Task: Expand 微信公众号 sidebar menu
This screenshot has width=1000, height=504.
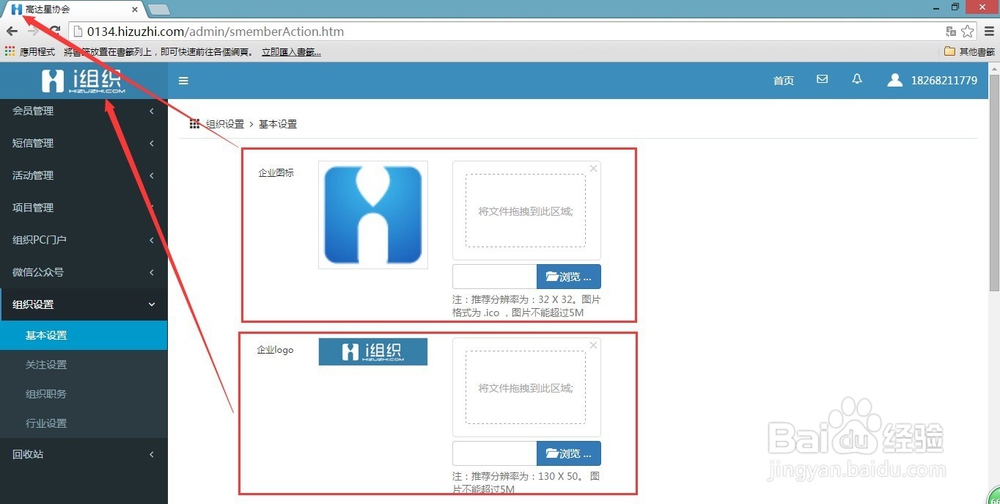Action: [84, 272]
